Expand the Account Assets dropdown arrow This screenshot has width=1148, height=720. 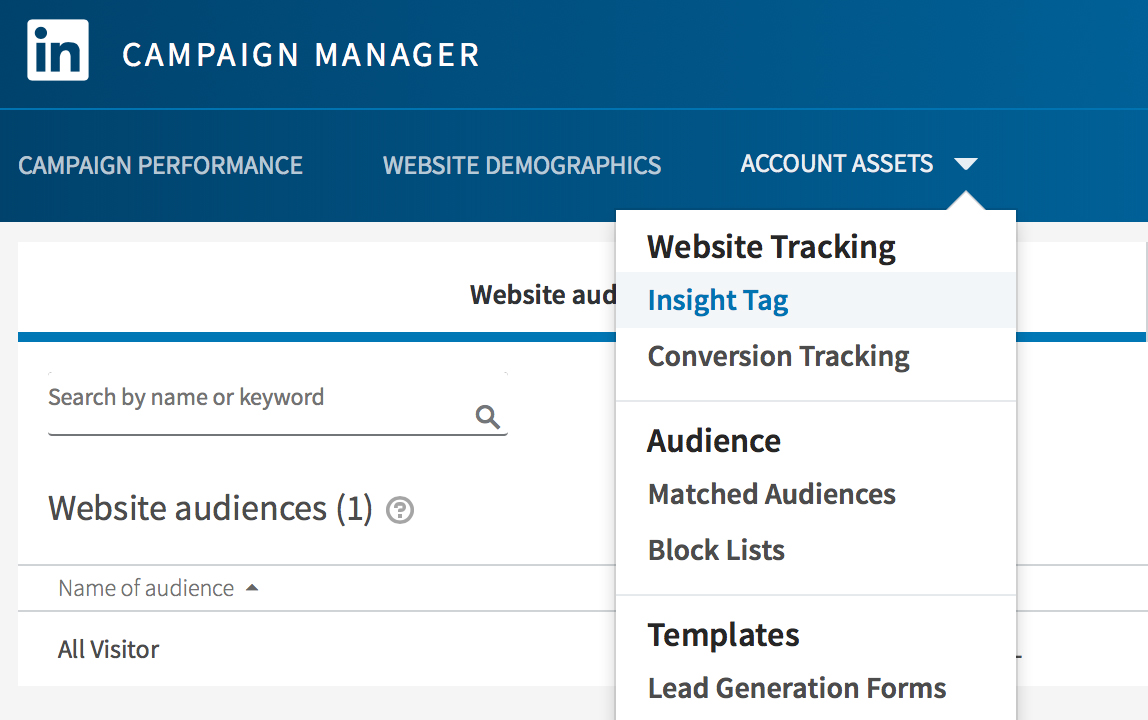click(966, 163)
